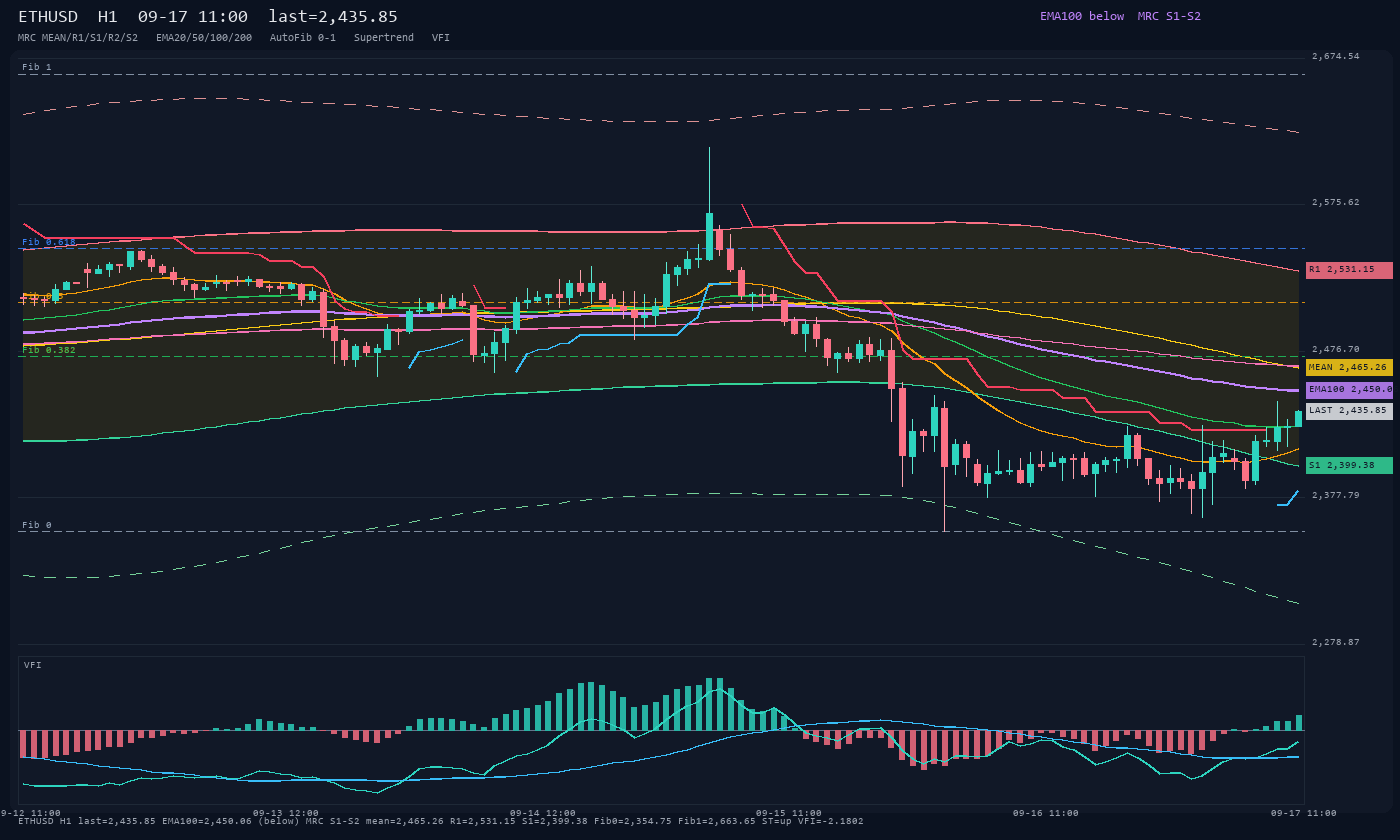
Task: Click the 2,674.54 price axis label
Action: coord(1336,56)
